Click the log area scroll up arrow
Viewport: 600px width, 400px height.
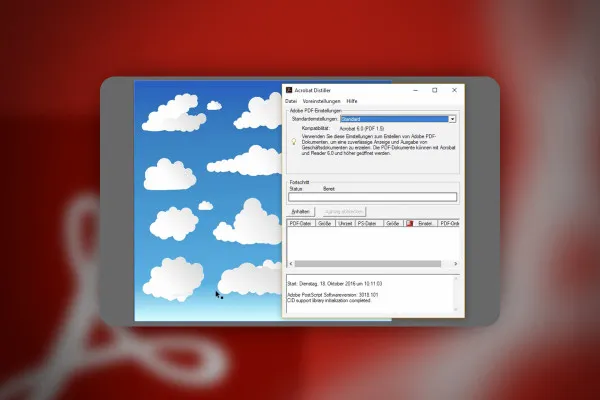point(456,279)
